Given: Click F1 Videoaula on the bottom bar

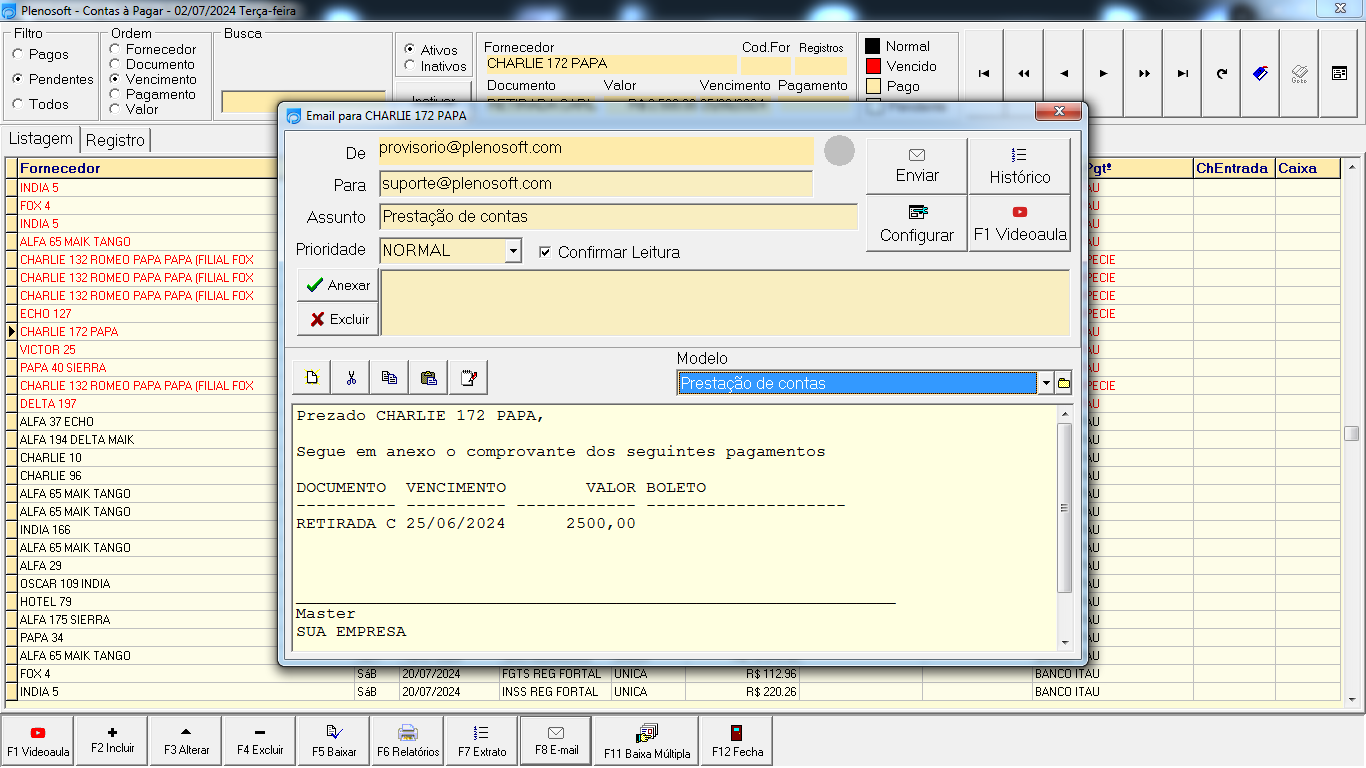Looking at the screenshot, I should (x=38, y=741).
